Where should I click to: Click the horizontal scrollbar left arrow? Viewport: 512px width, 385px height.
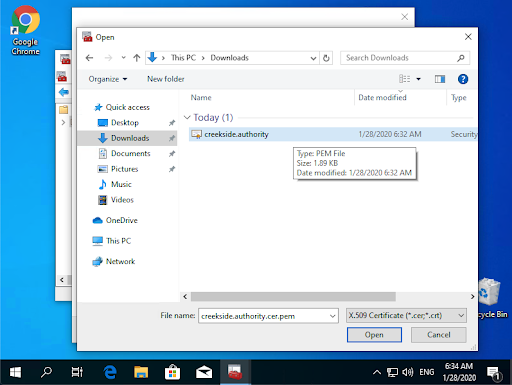coord(185,297)
